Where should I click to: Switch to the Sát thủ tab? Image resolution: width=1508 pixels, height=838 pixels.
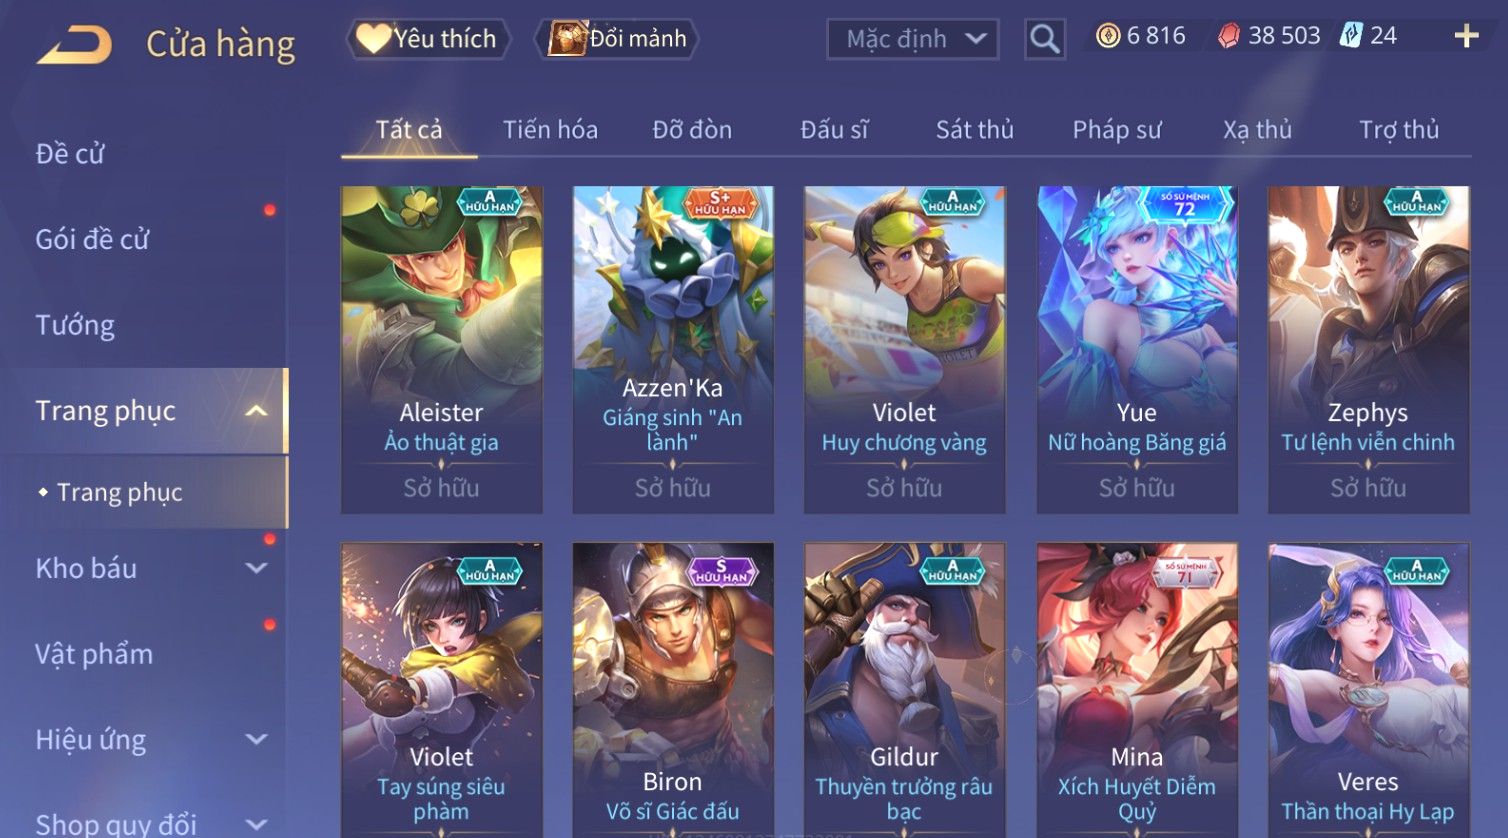pyautogui.click(x=974, y=130)
